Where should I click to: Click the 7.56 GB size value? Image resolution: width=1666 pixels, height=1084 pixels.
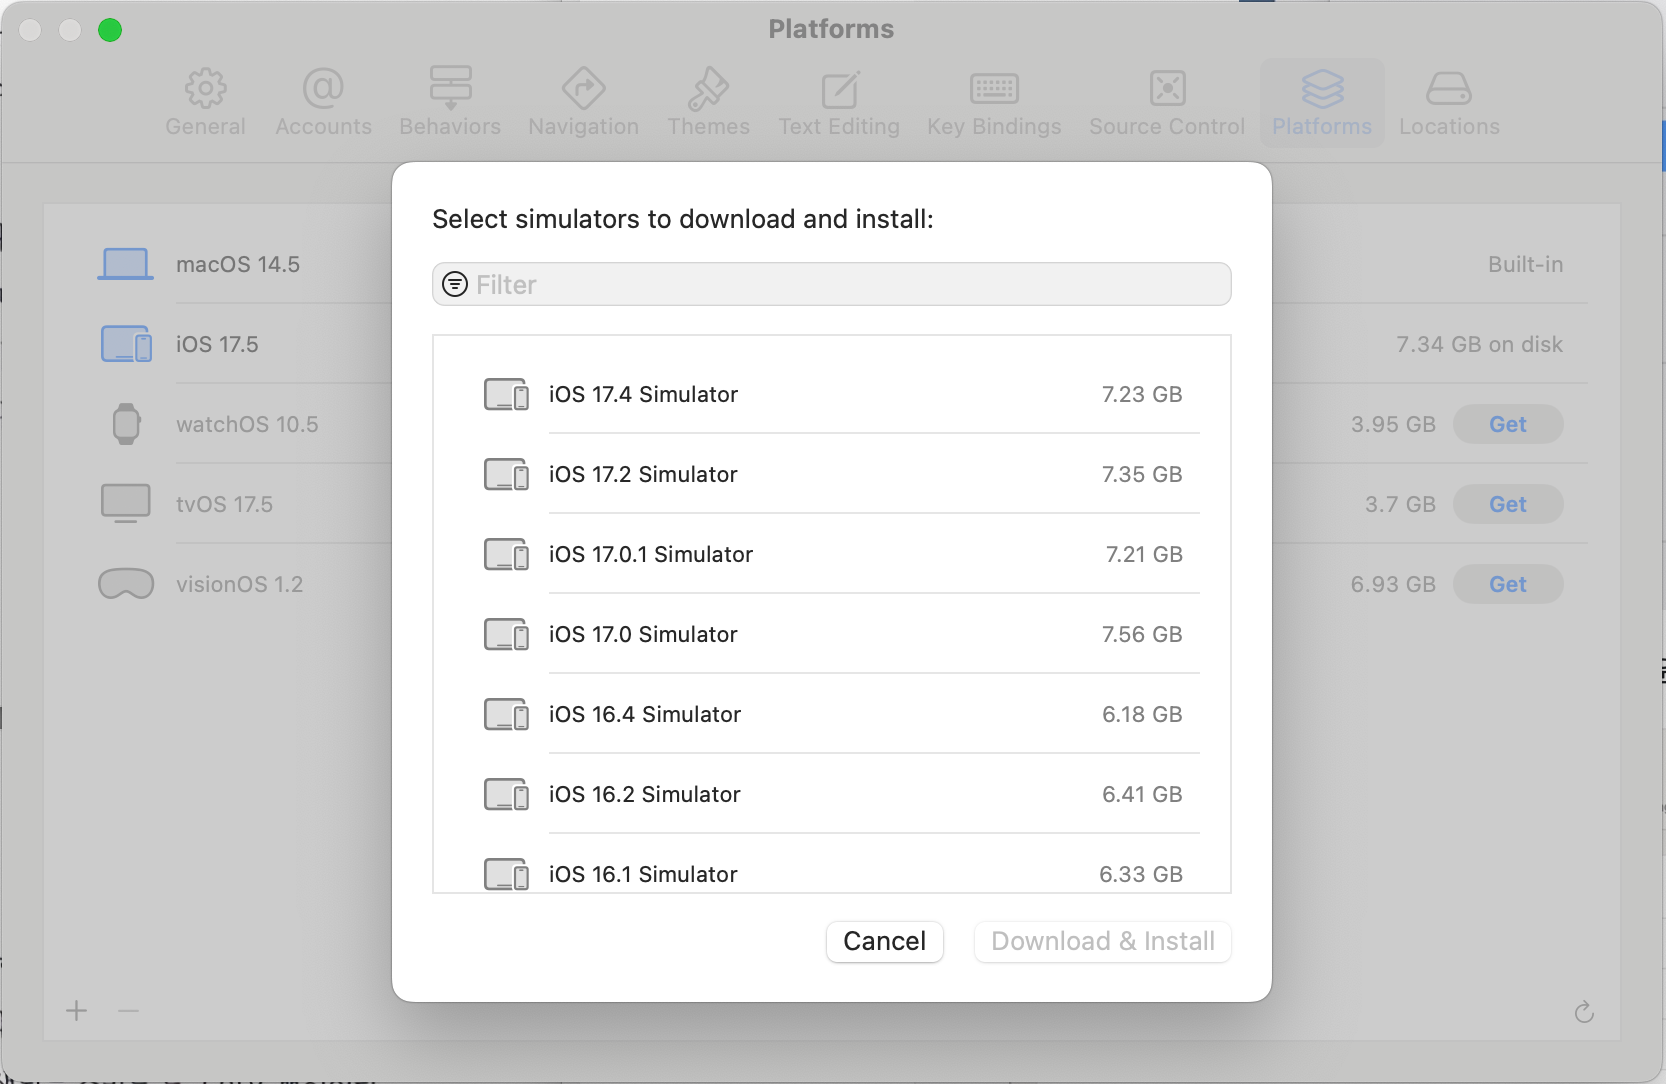(1142, 634)
